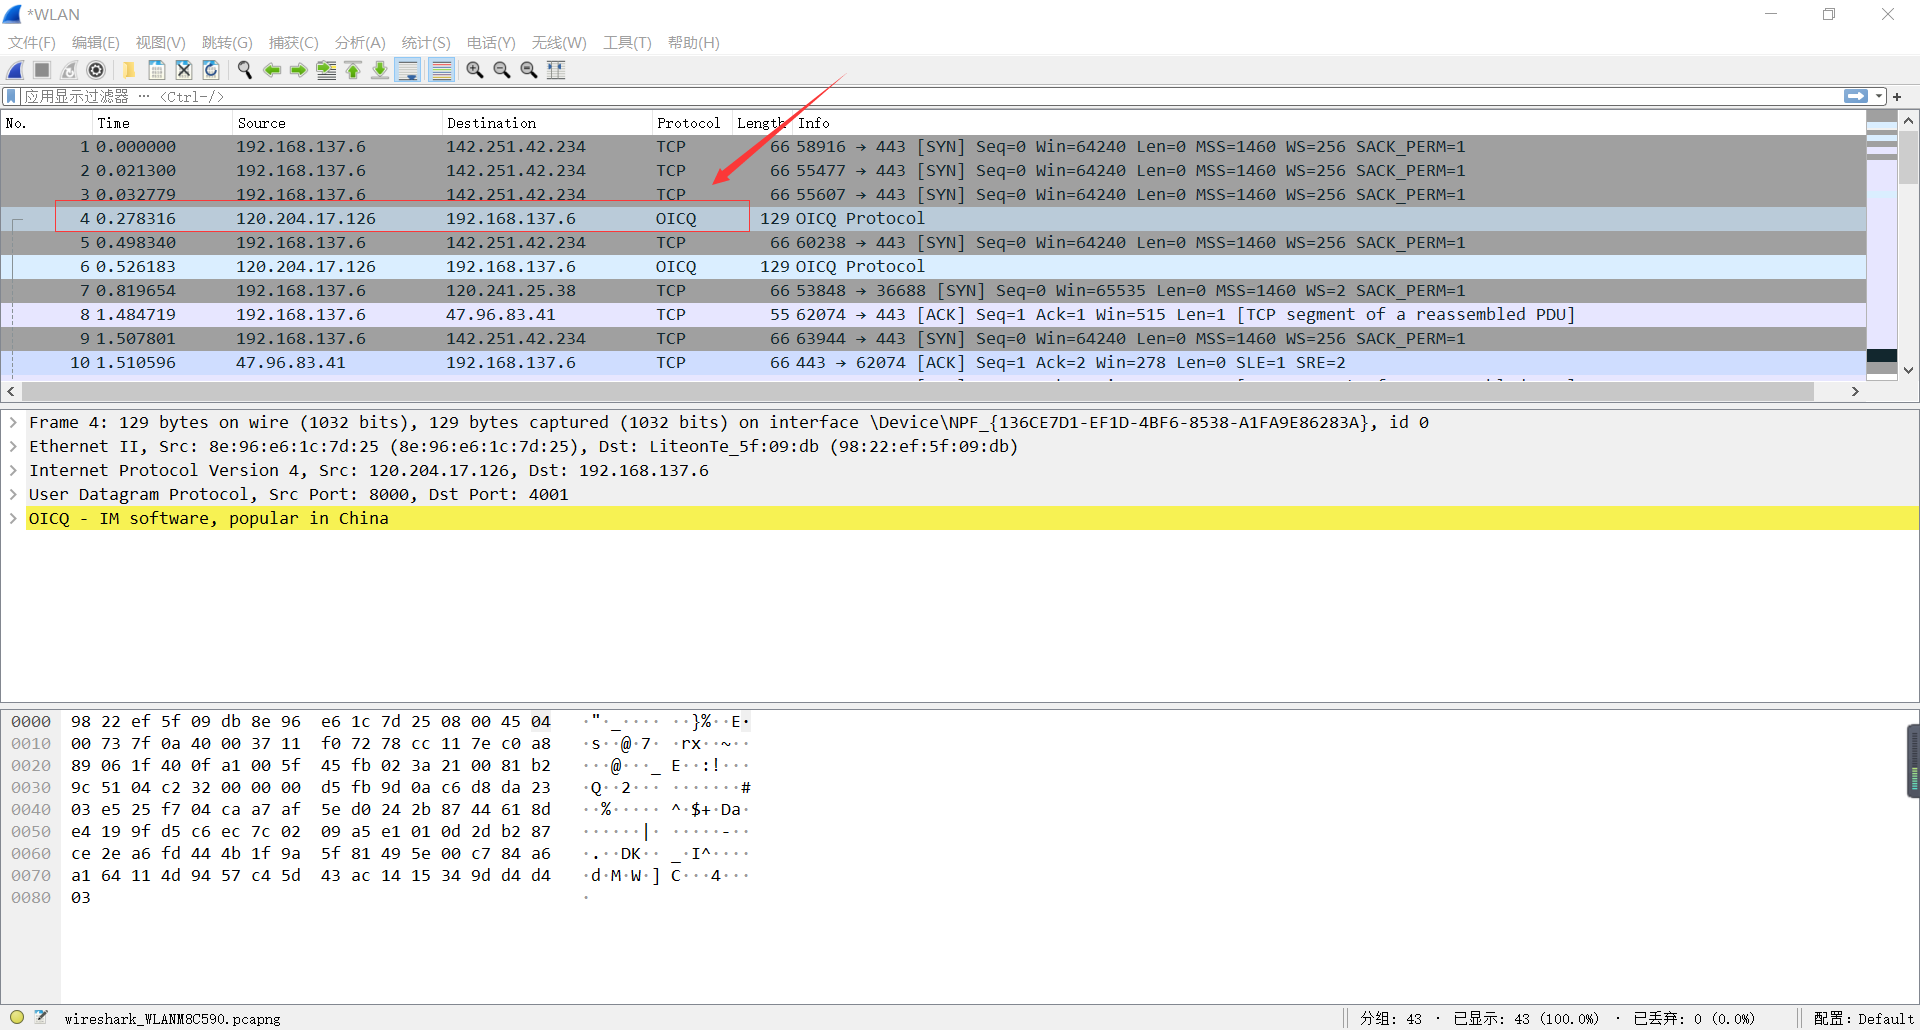Go to a specific packet number

point(326,70)
